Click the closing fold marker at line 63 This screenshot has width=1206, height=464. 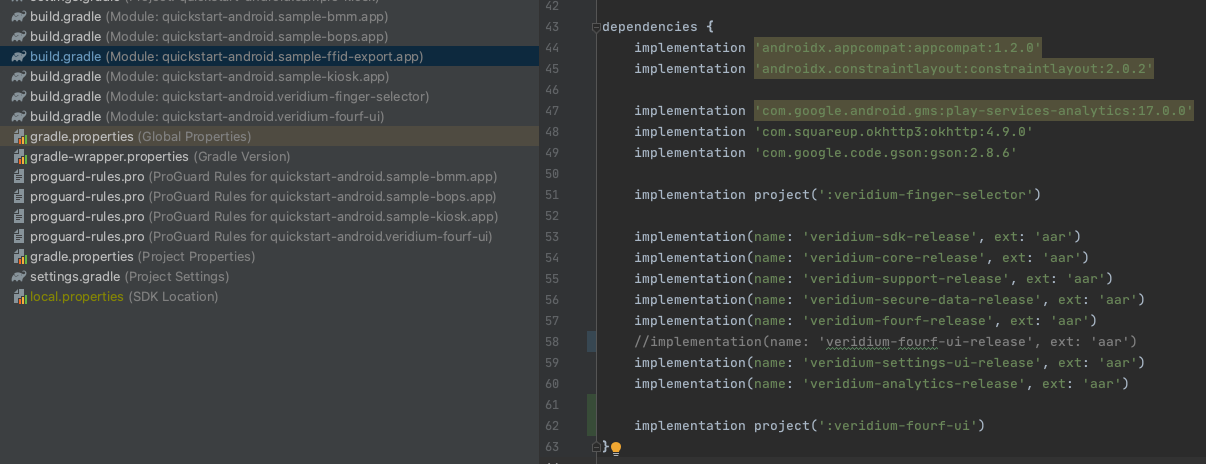tap(596, 446)
